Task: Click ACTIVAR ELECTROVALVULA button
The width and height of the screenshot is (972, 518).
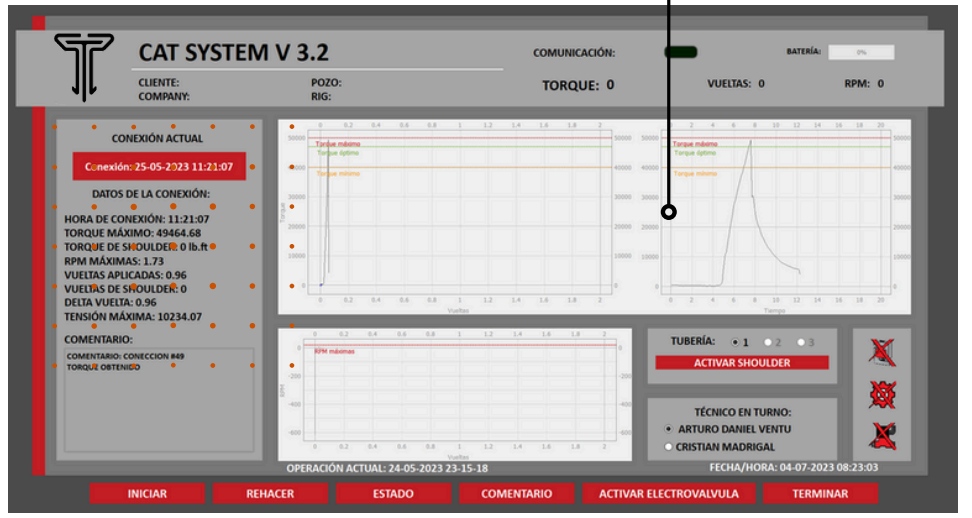Action: click(x=668, y=493)
